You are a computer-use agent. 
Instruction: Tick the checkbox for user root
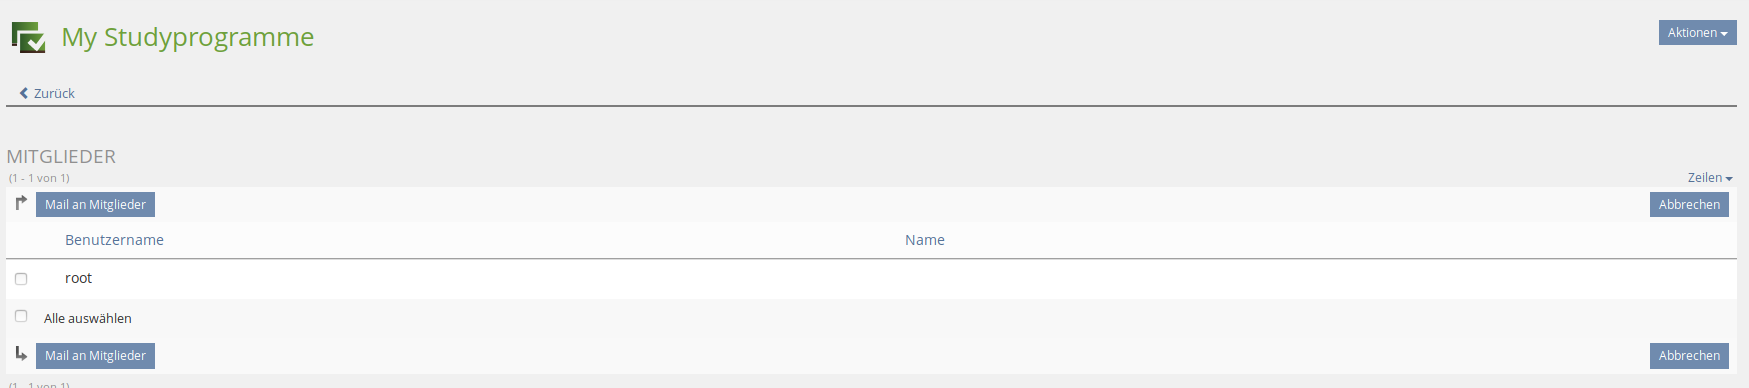point(21,279)
